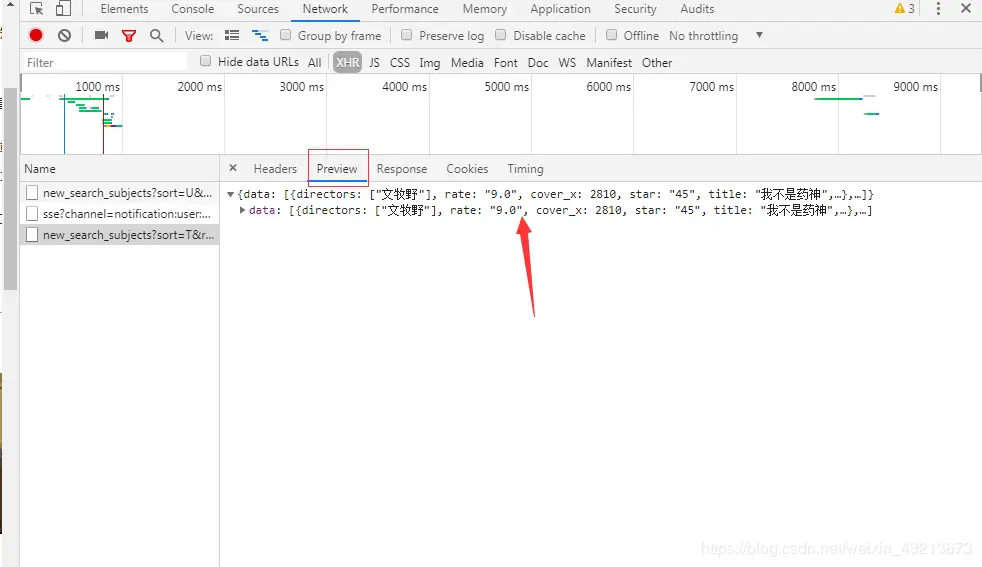Stop recording network log with red button
This screenshot has width=982, height=567.
[x=36, y=36]
